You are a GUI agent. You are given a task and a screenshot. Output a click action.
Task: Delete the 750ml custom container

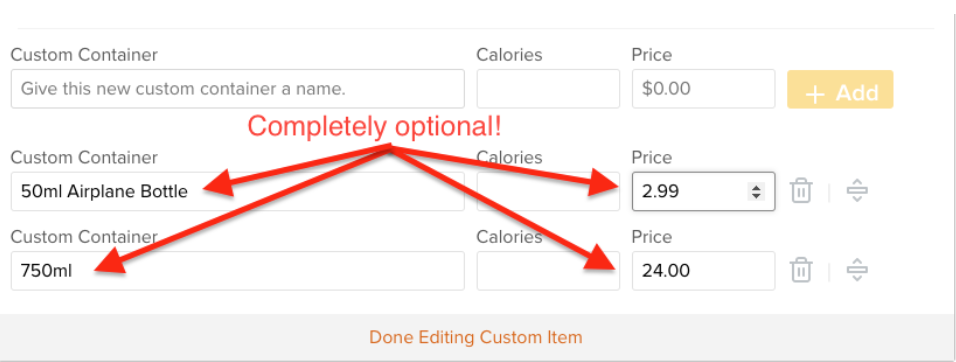(801, 270)
